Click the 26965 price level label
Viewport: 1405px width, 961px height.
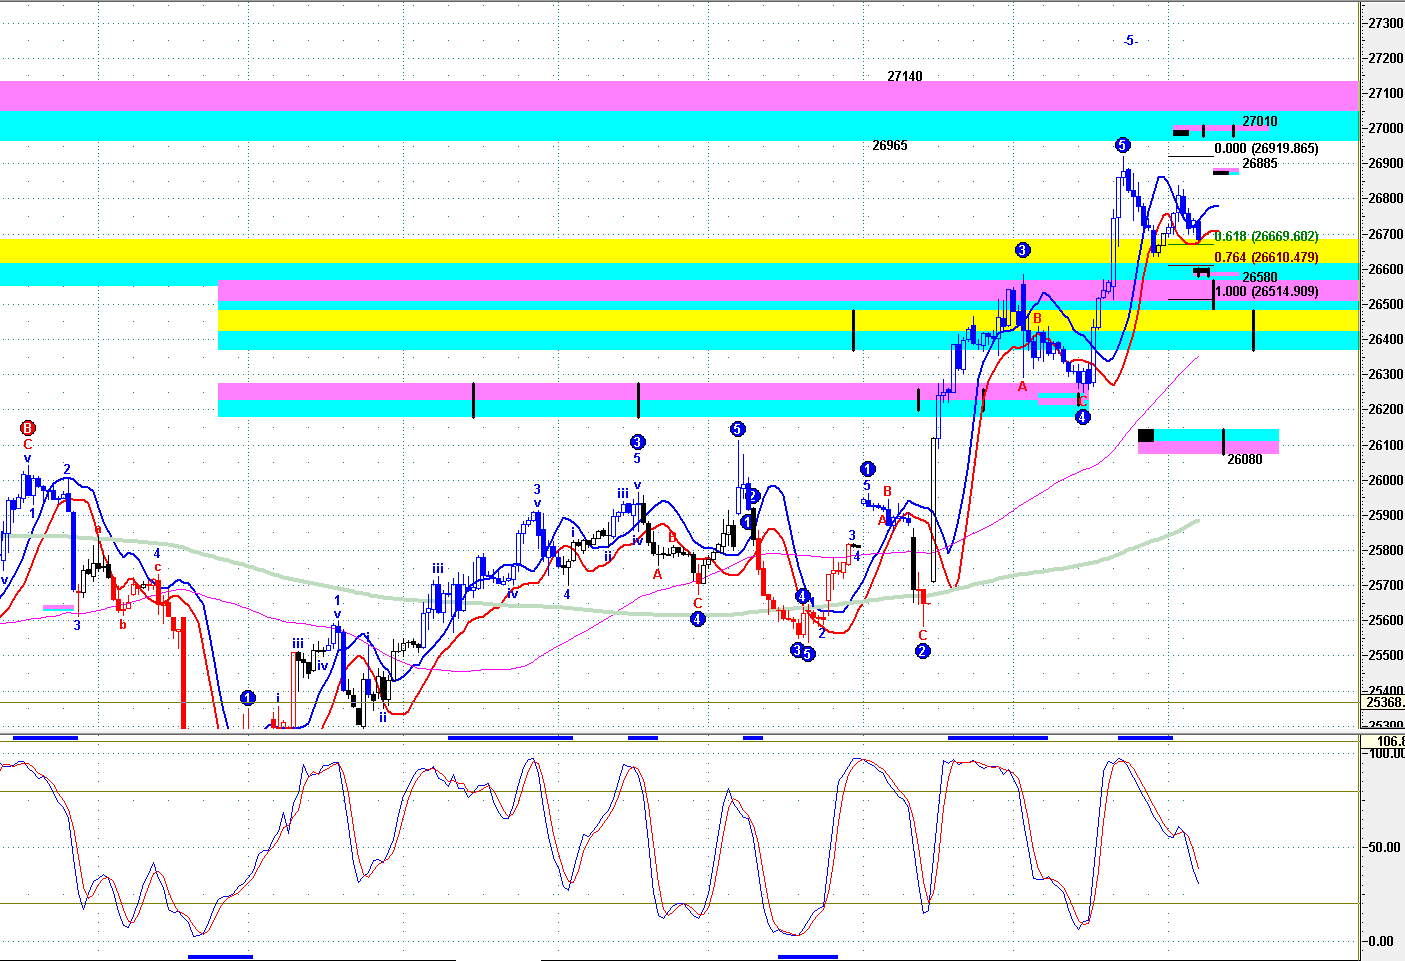click(889, 145)
